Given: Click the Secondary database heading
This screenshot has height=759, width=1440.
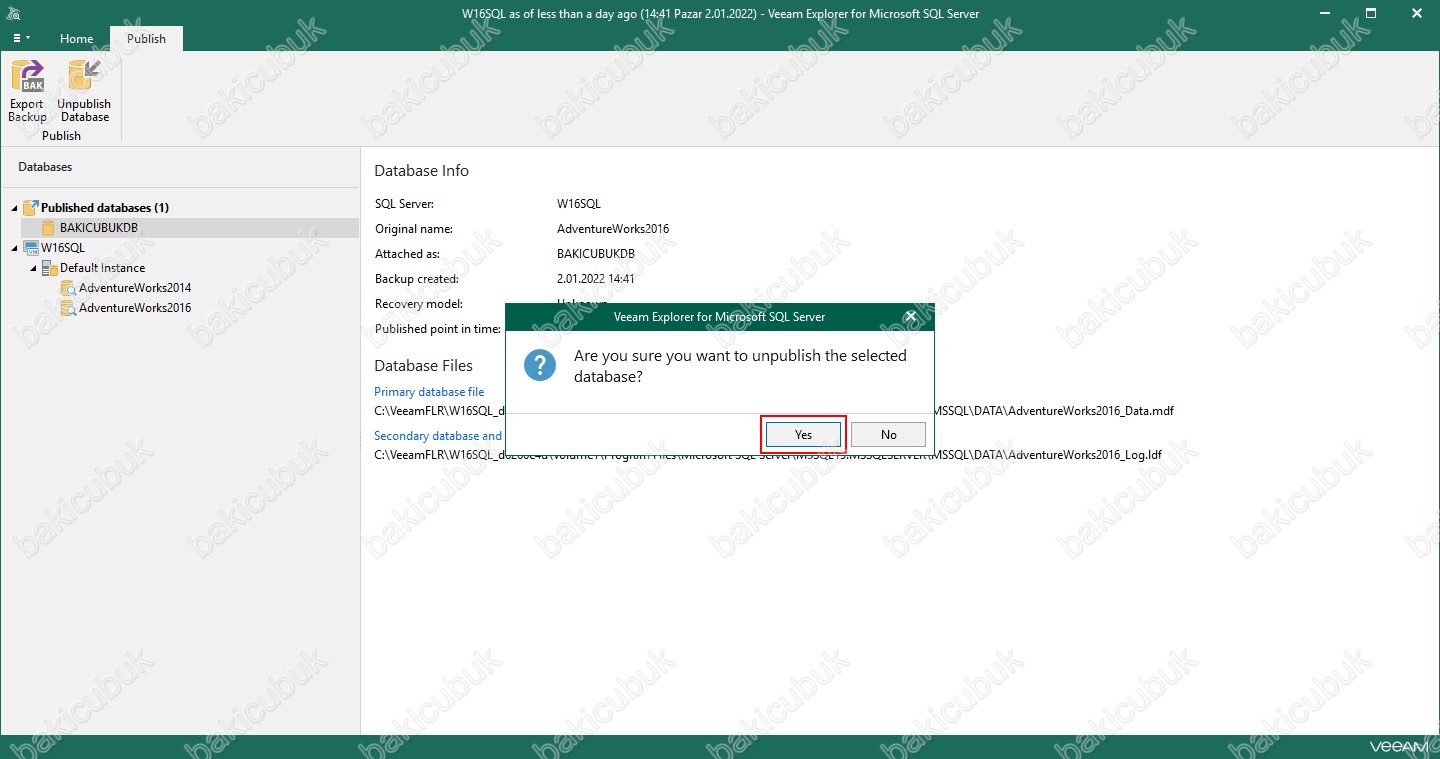Looking at the screenshot, I should [x=438, y=436].
